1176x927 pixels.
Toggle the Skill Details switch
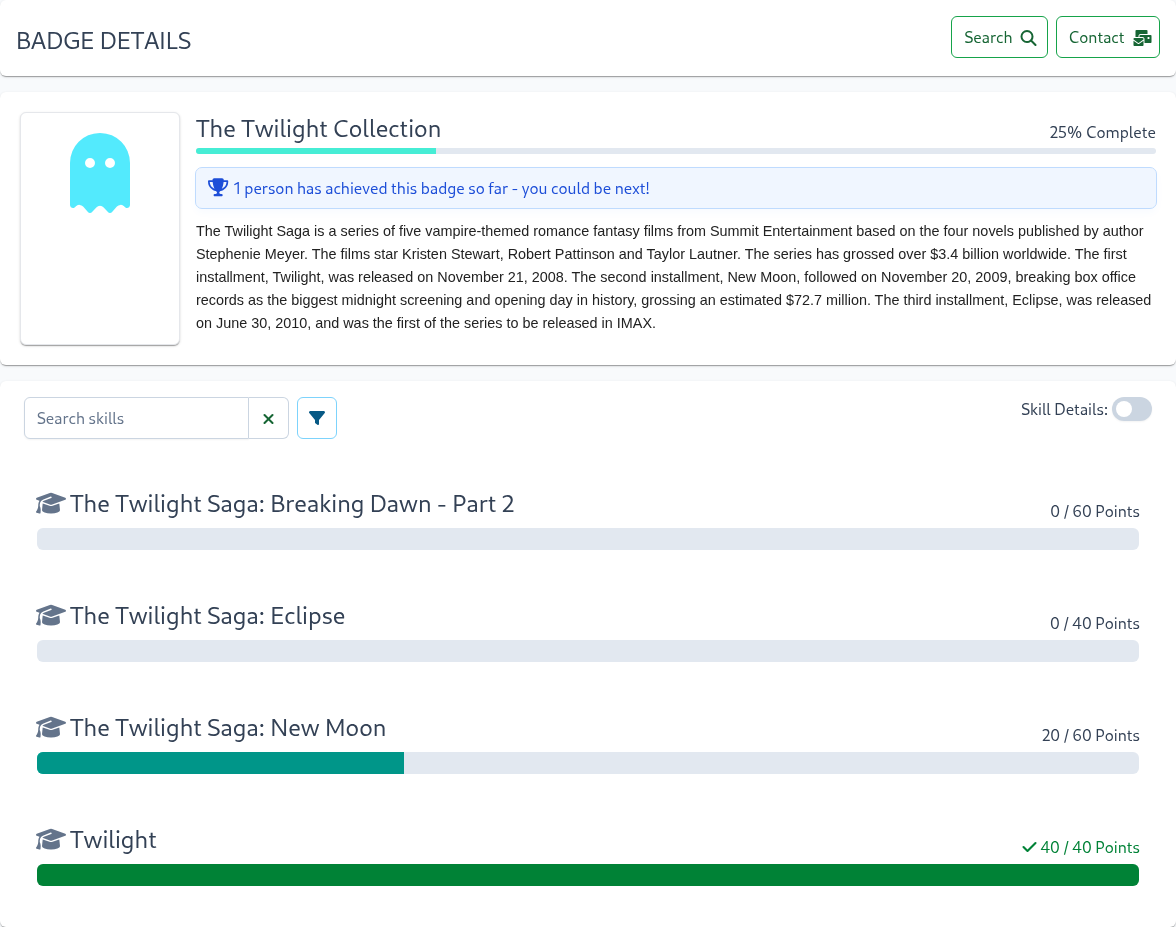(x=1132, y=410)
